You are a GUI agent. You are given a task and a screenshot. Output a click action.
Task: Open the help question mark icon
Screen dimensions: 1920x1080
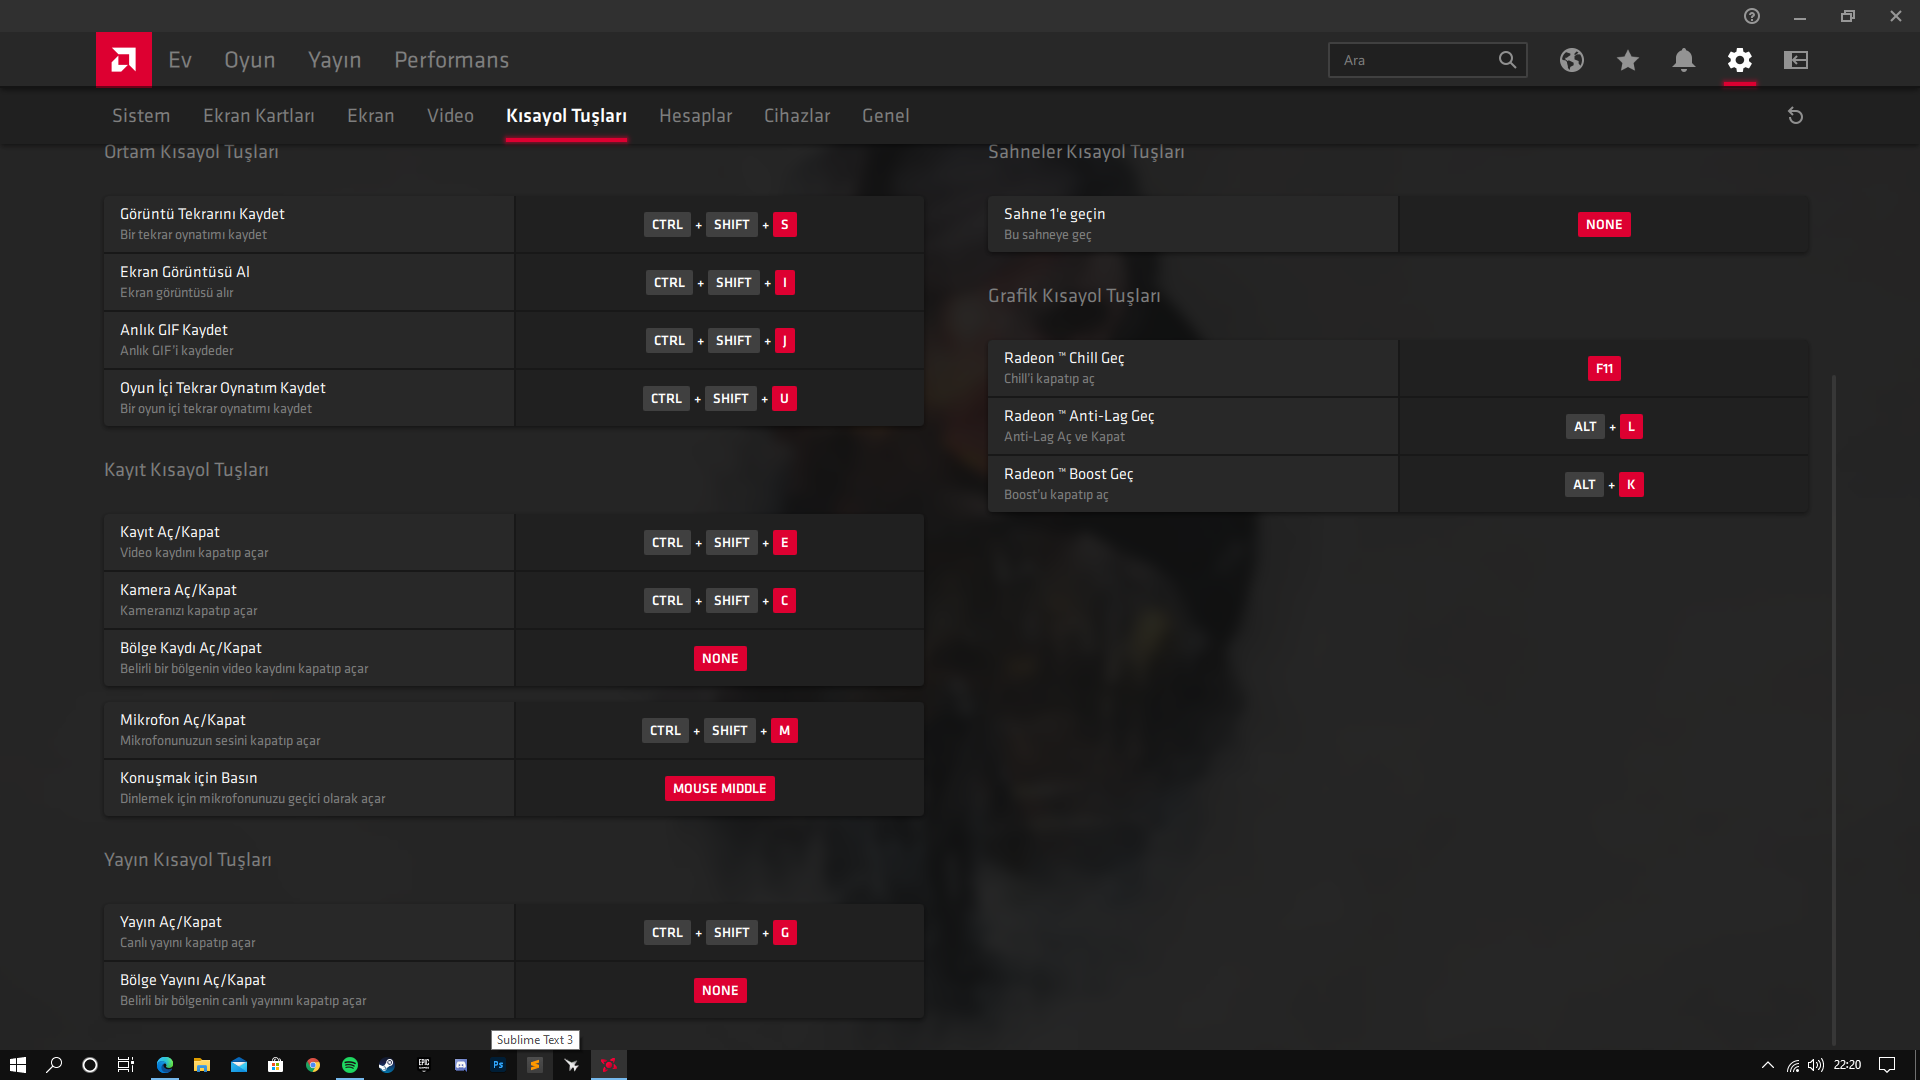pyautogui.click(x=1752, y=16)
